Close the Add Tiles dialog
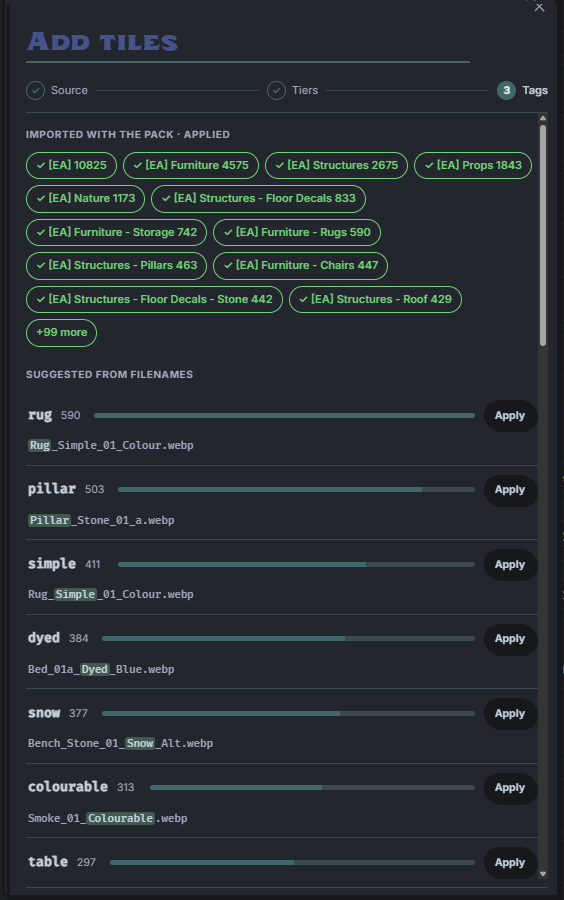564x900 pixels. pyautogui.click(x=539, y=7)
